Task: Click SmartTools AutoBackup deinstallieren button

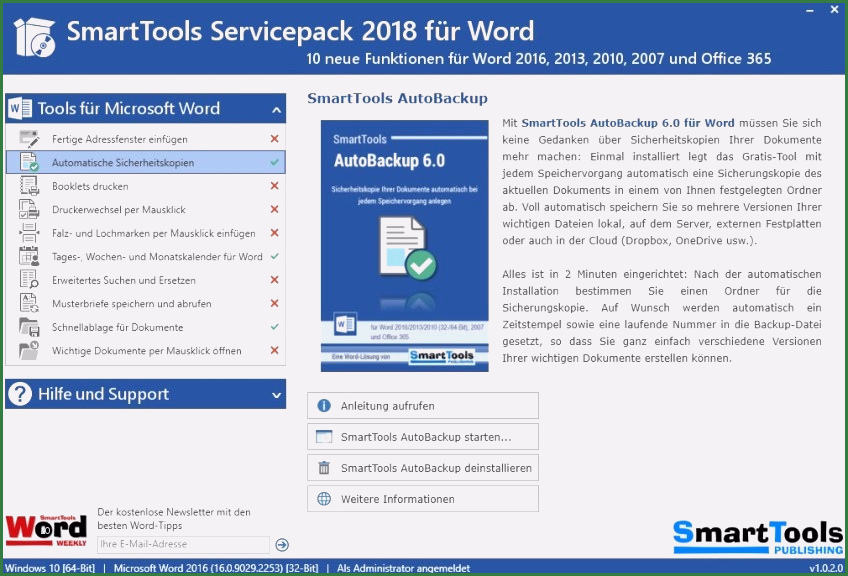Action: coord(423,468)
